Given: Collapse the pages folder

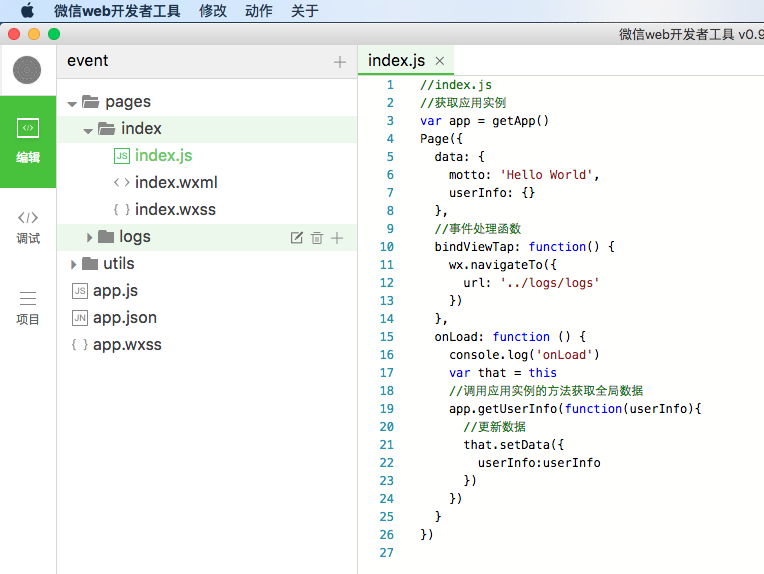Looking at the screenshot, I should (72, 103).
